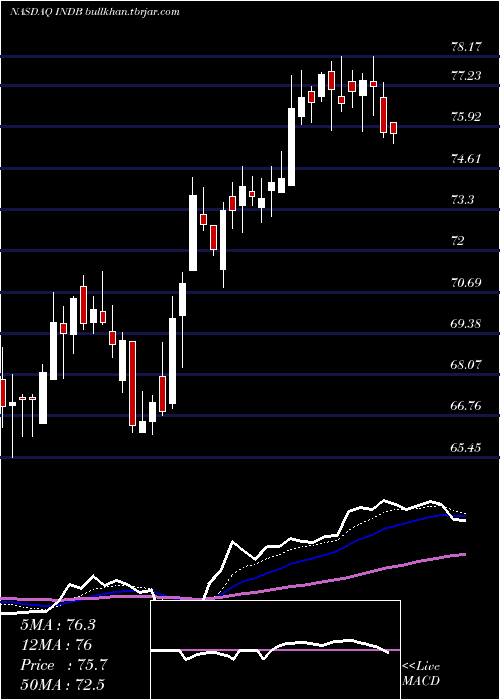The width and height of the screenshot is (500, 700).
Task: Click the 74.61 price label
Action: 466,158
